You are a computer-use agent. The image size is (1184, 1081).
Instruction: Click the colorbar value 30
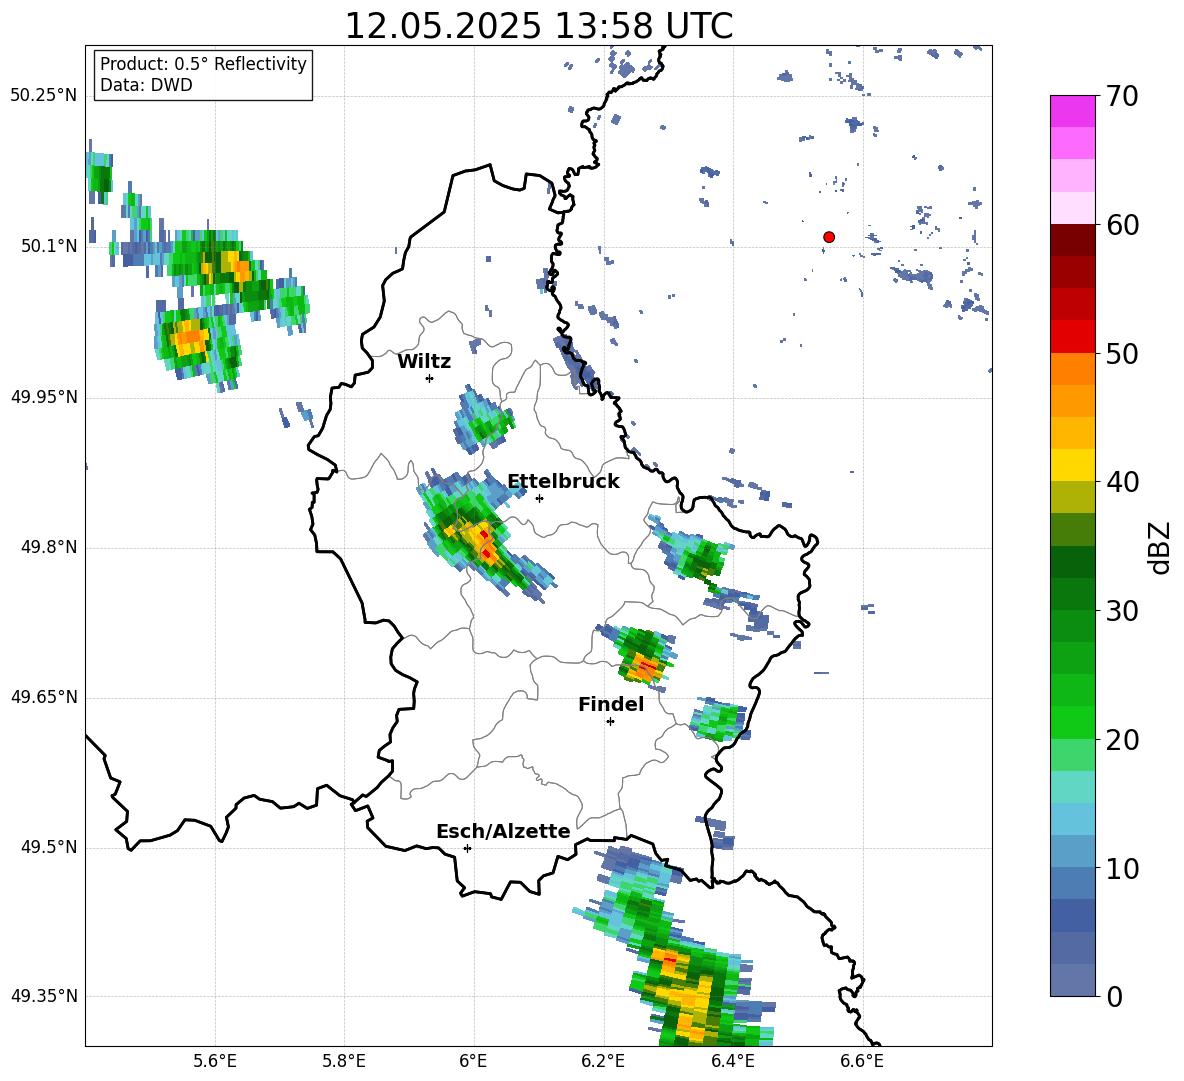pyautogui.click(x=1123, y=610)
